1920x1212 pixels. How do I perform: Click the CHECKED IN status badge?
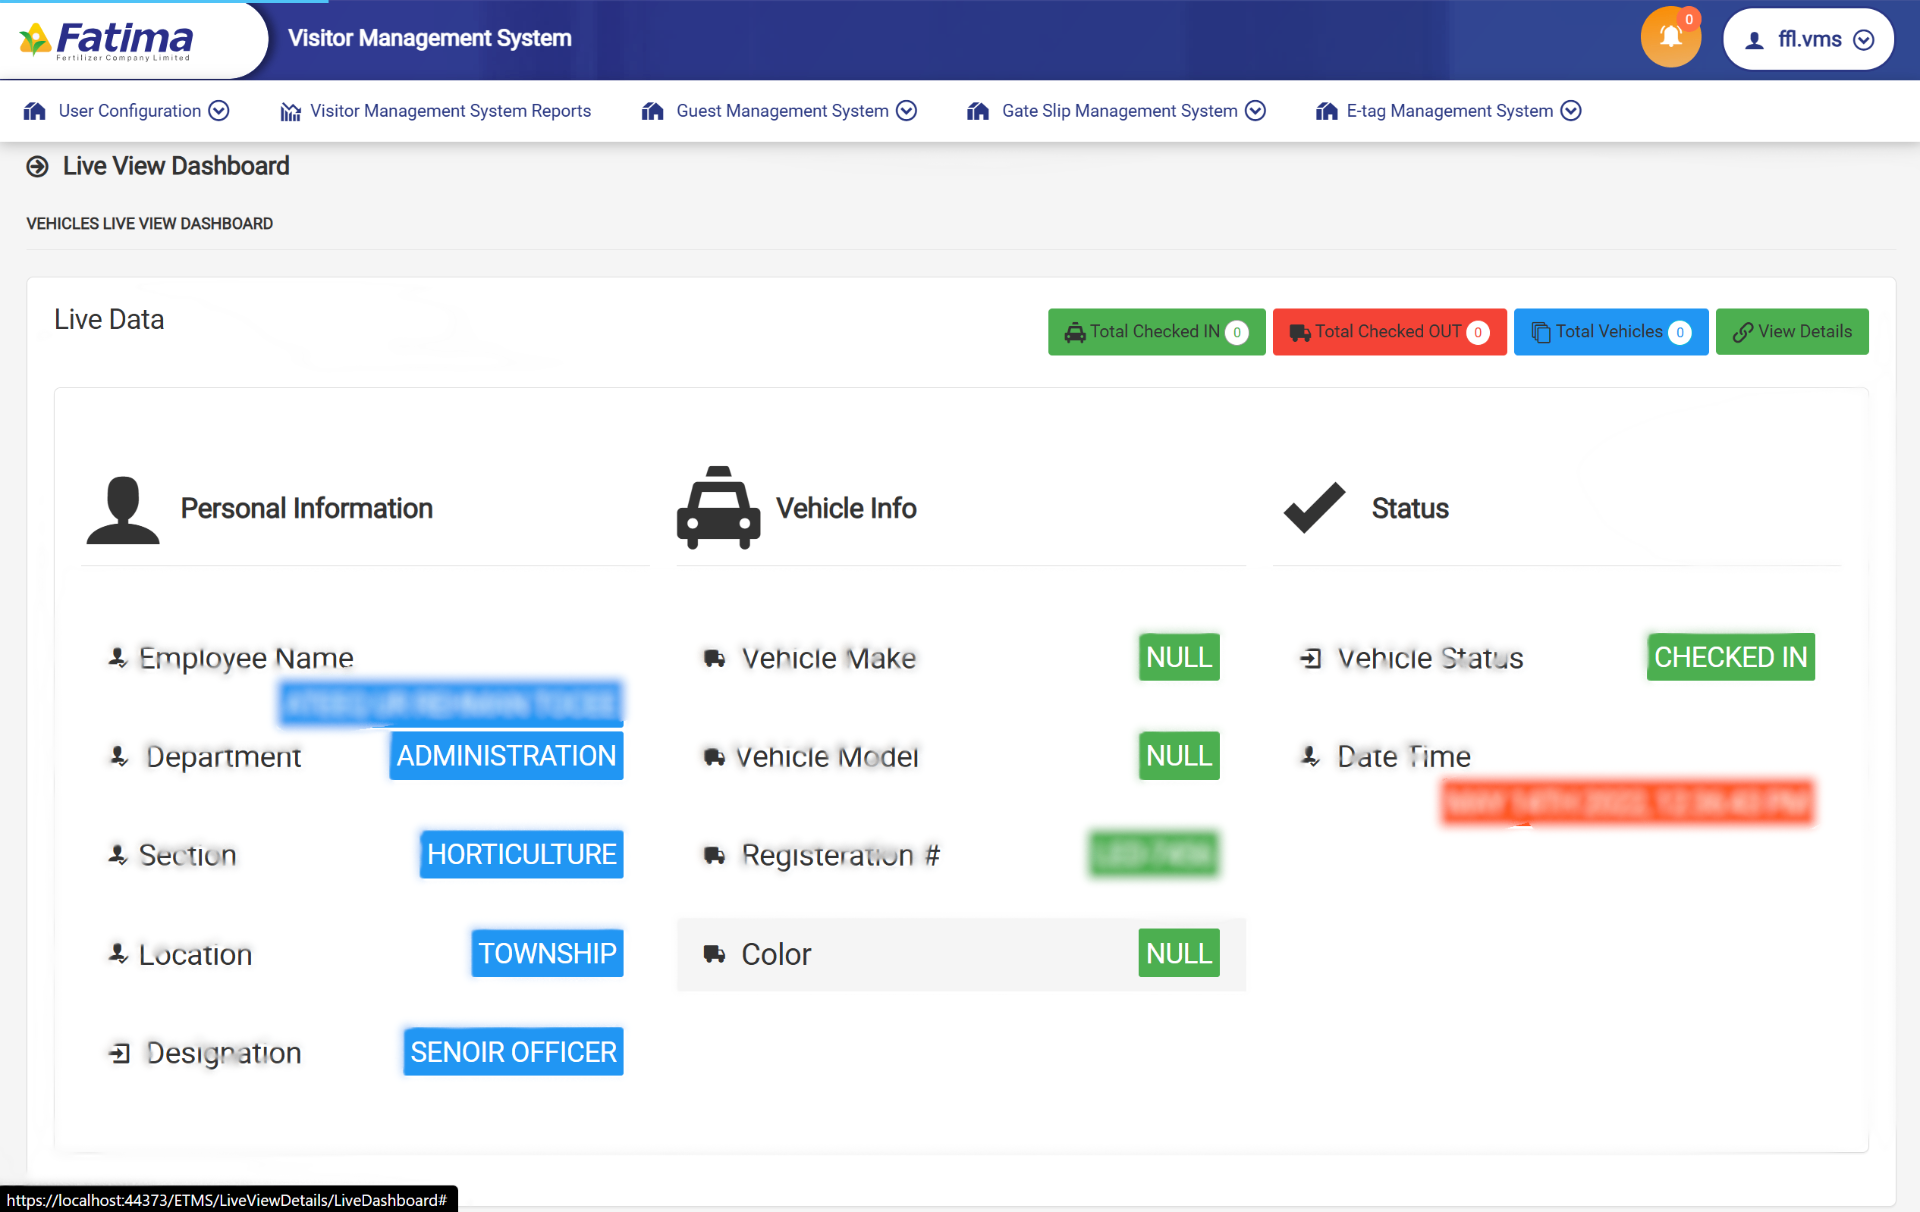pos(1730,657)
